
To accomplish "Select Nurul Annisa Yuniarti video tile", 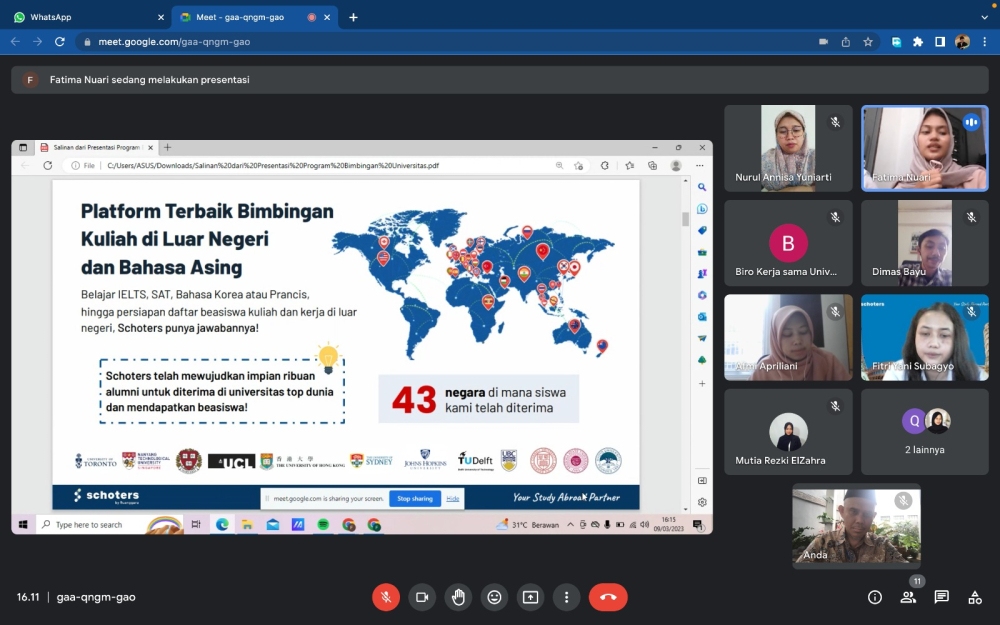I will pyautogui.click(x=788, y=149).
